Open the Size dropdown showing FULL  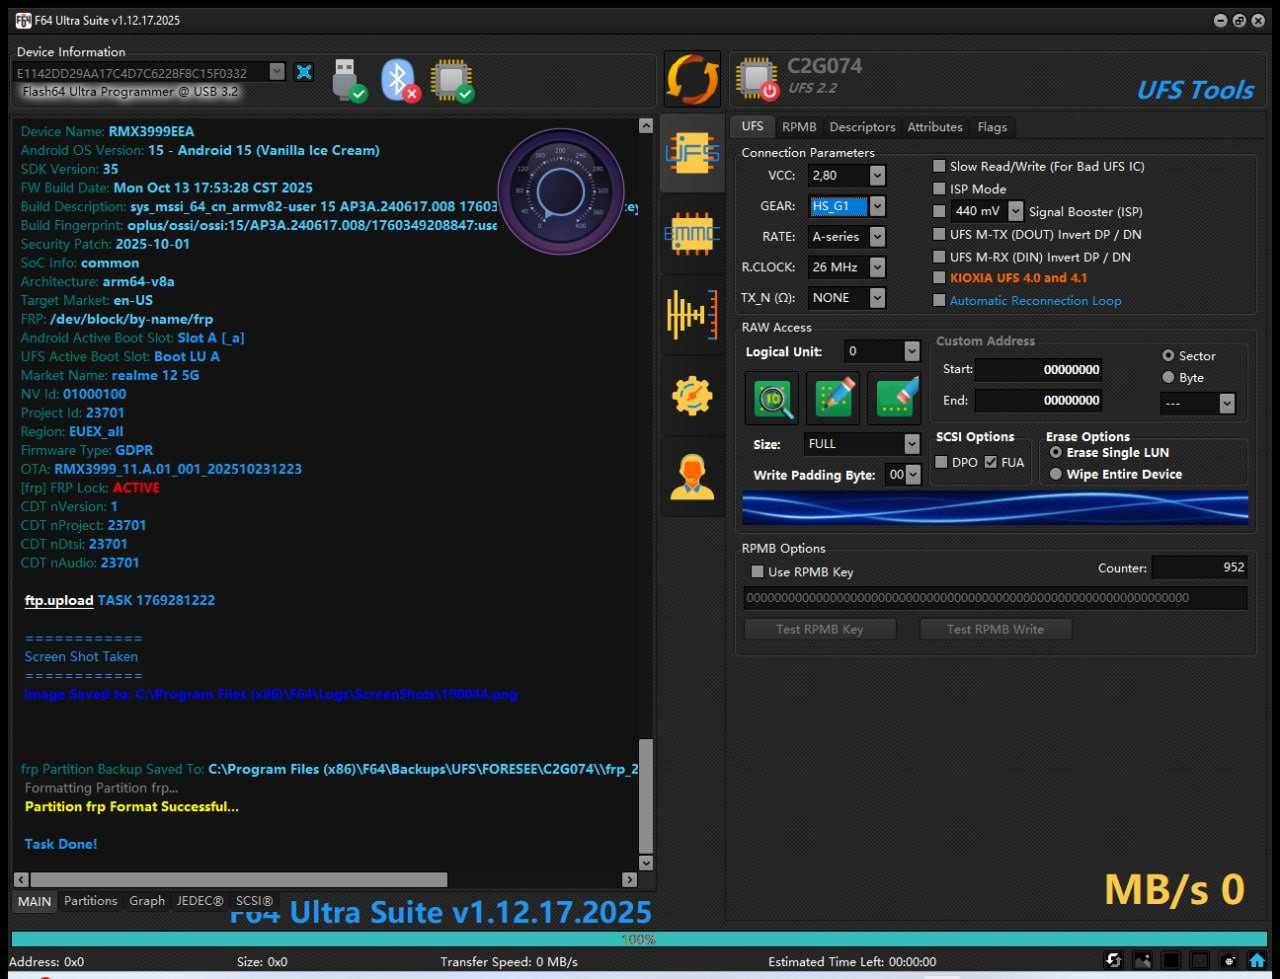coord(911,444)
